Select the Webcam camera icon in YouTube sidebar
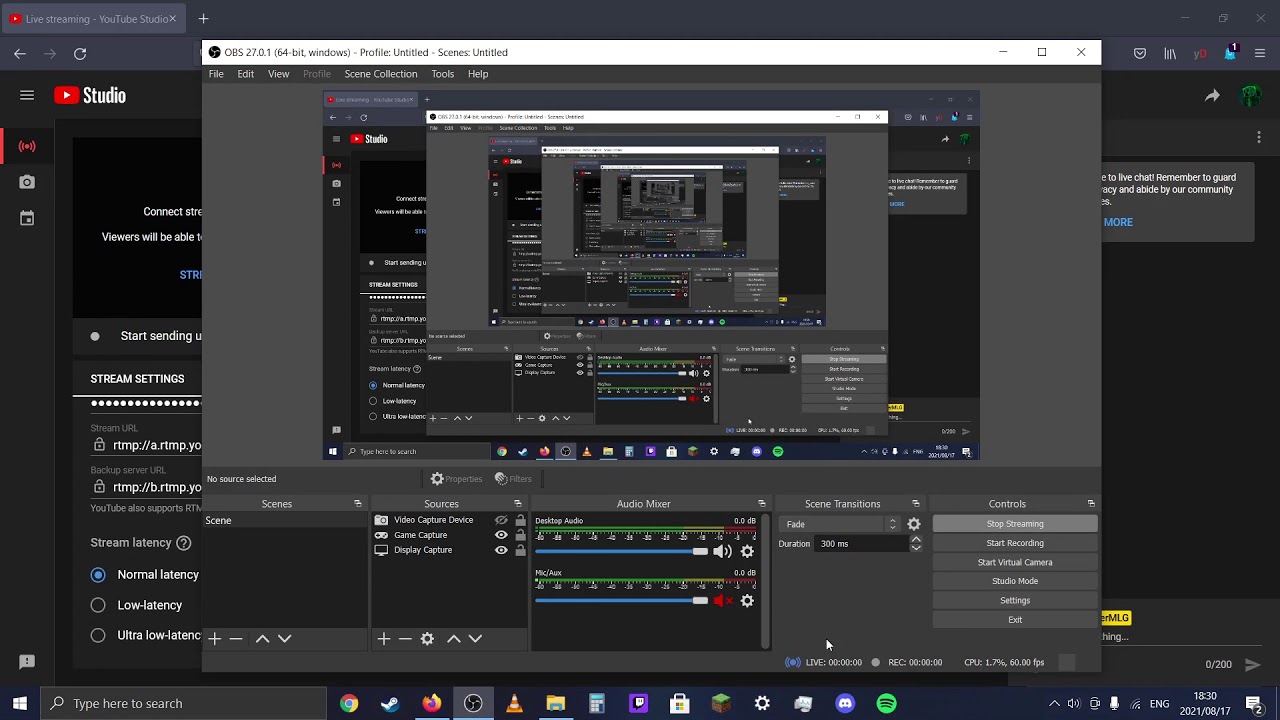The image size is (1280, 720). (x=27, y=182)
